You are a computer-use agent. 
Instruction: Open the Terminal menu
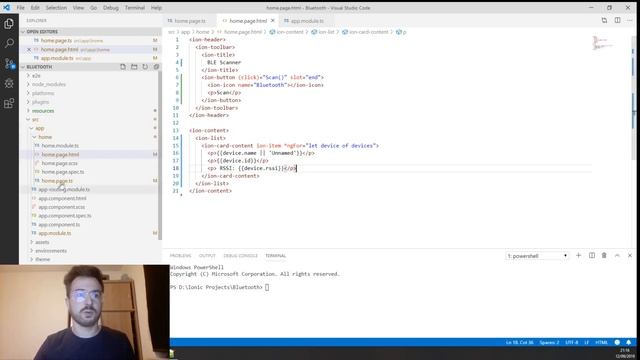[x=135, y=8]
